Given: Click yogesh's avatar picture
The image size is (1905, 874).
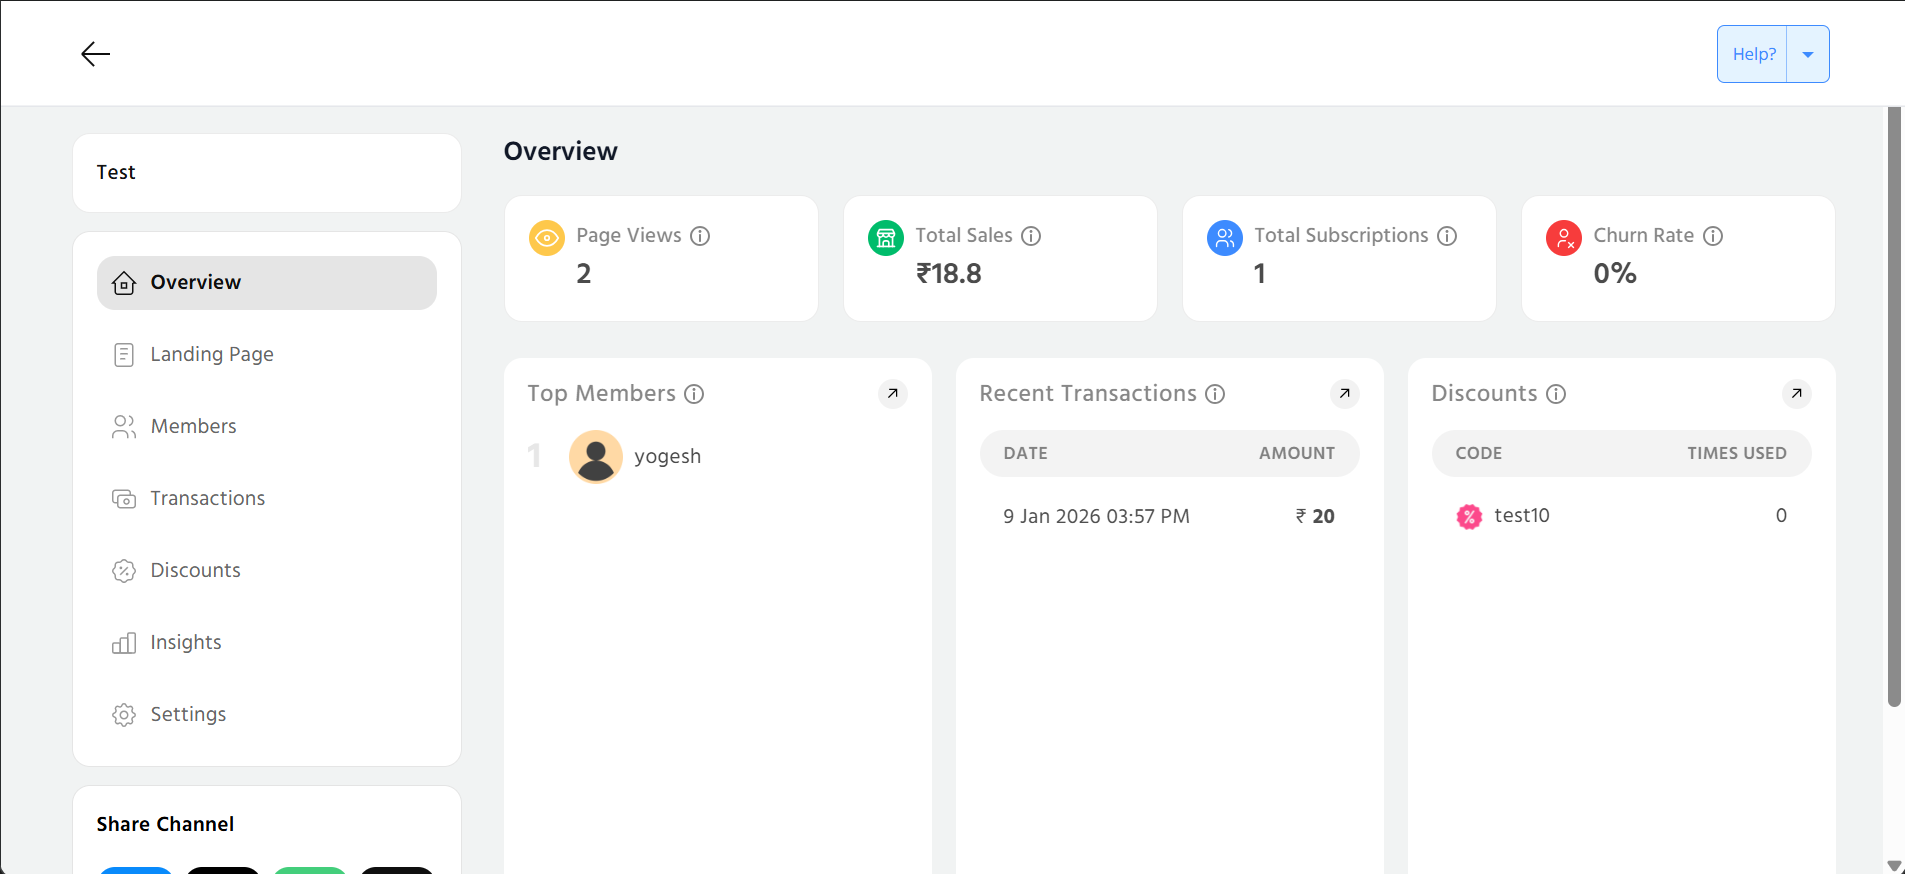Looking at the screenshot, I should (596, 457).
